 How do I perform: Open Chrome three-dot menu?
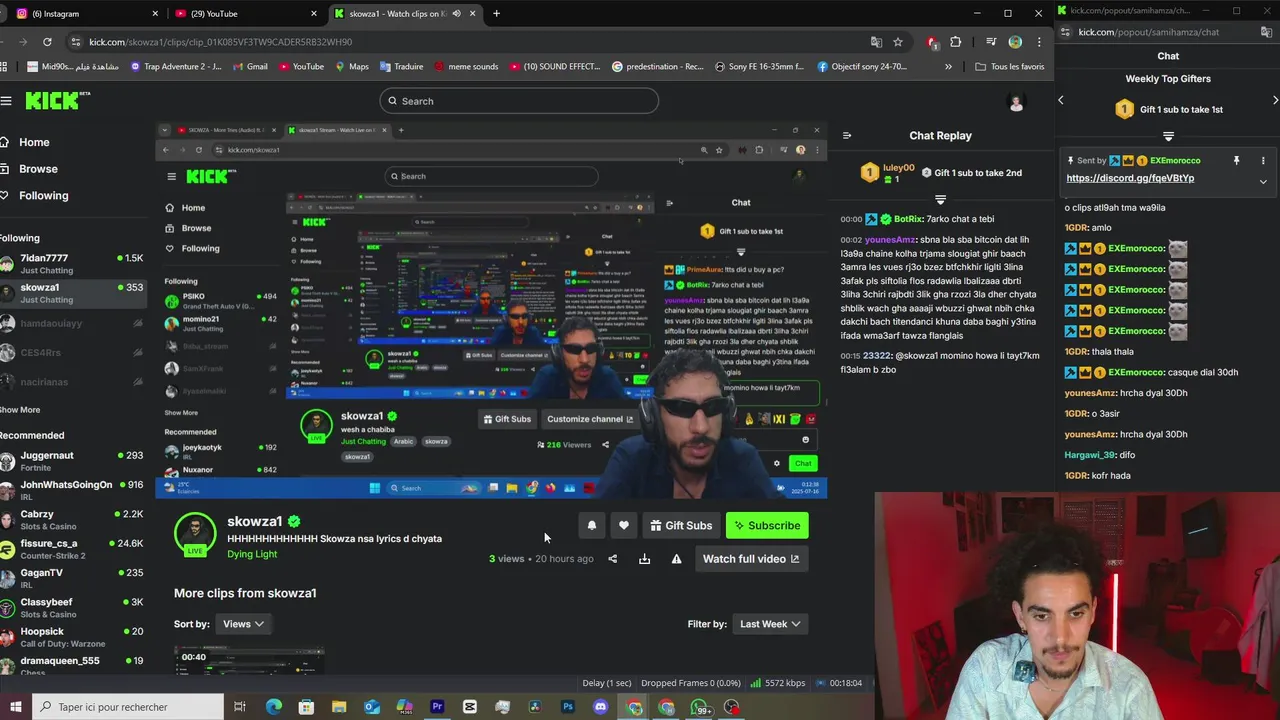1039,42
